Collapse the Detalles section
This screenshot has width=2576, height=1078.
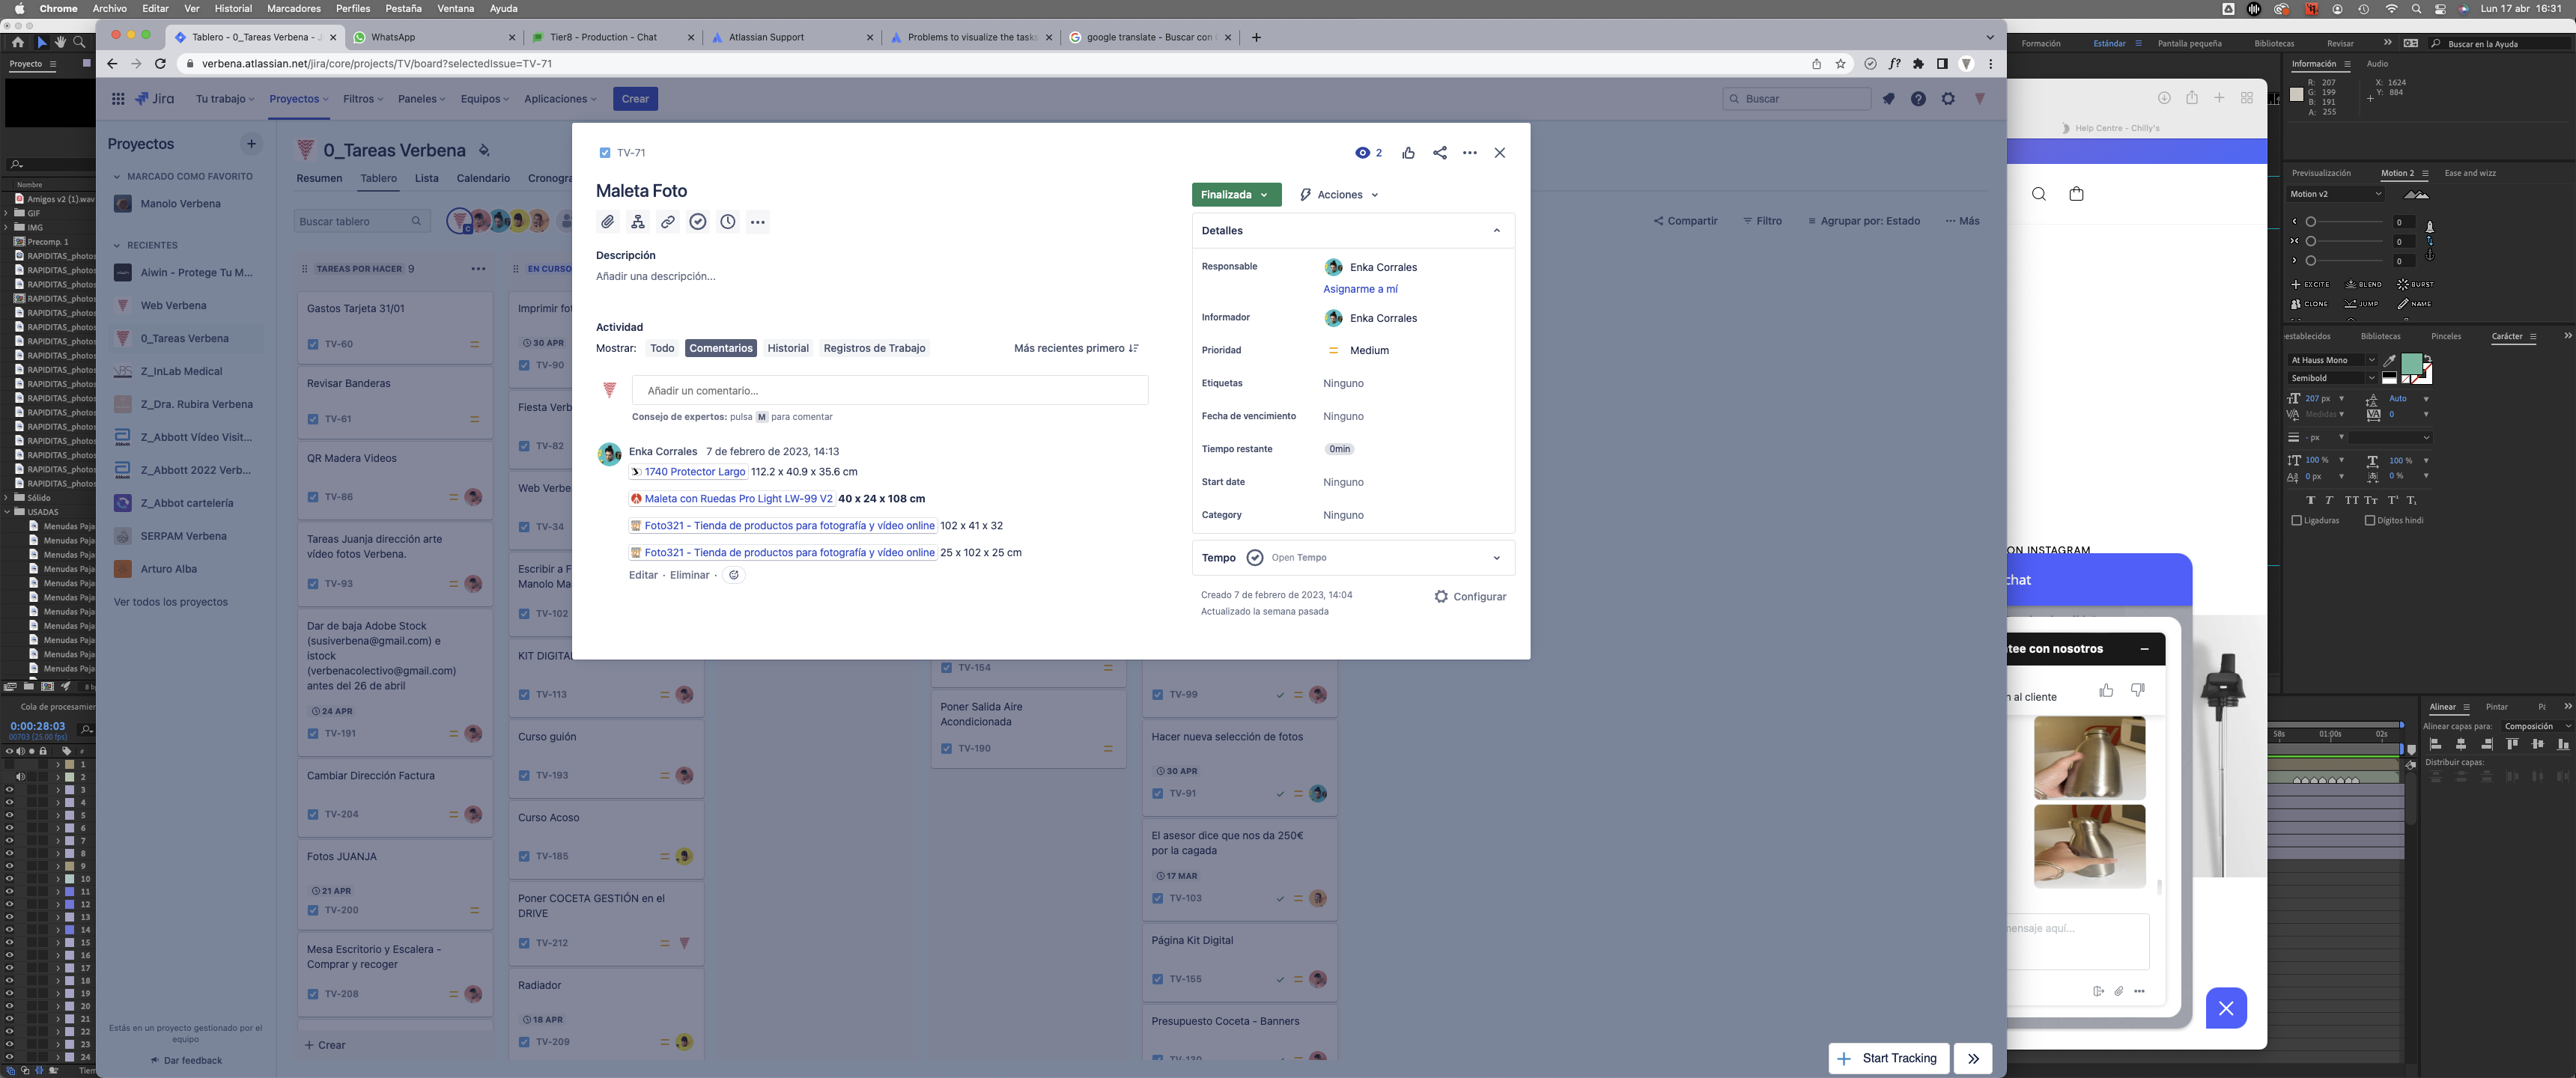pyautogui.click(x=1497, y=230)
